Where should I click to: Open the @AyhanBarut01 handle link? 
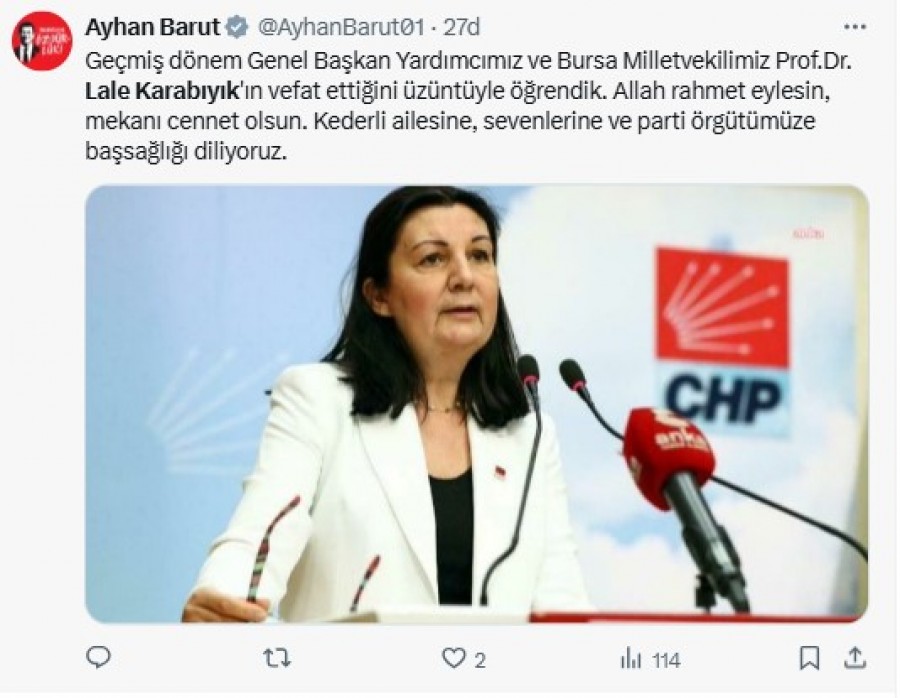(x=341, y=27)
